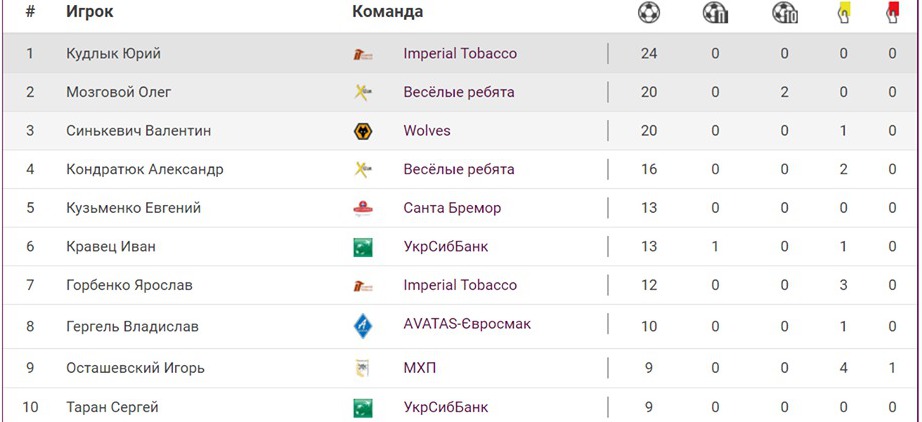Open Imperial Tobacco link in Горбенко Ярослав's row
The image size is (922, 422).
coord(460,285)
